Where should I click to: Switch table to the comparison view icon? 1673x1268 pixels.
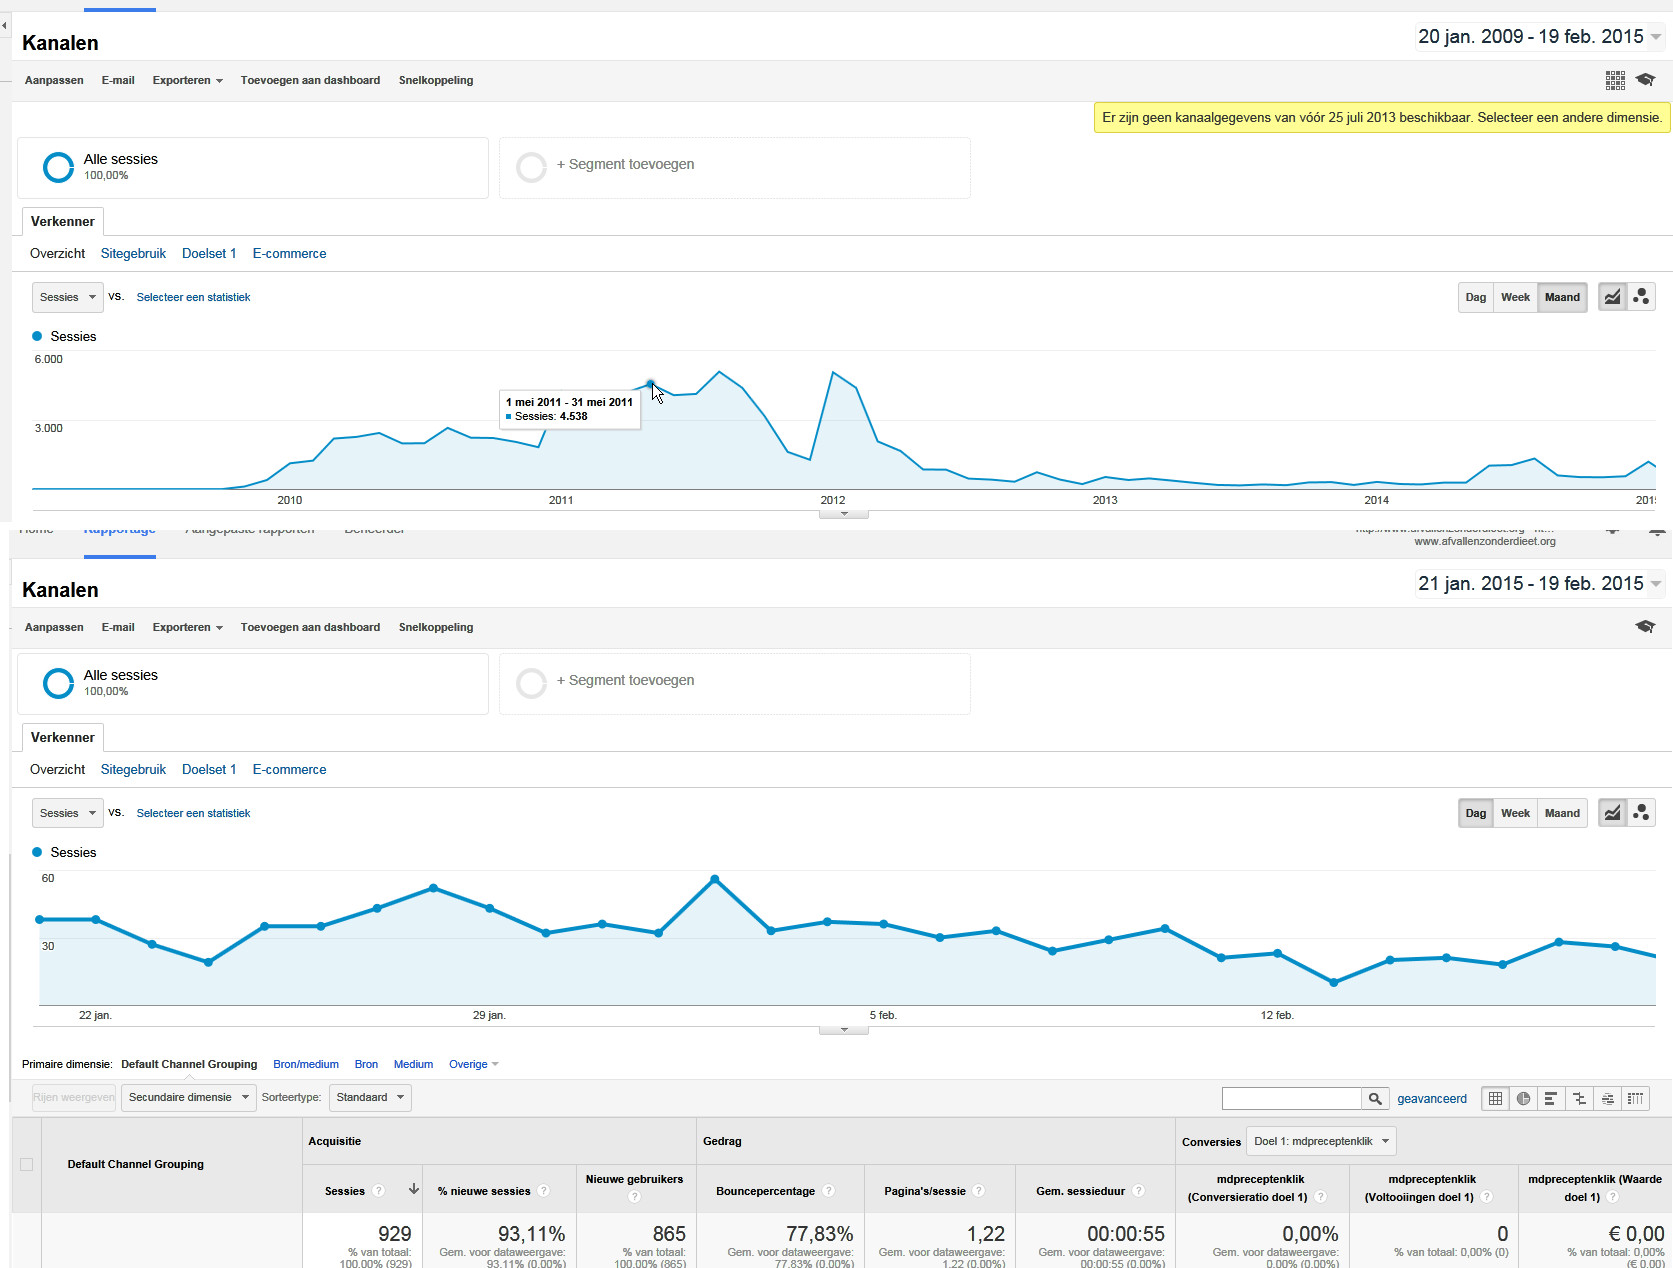click(1579, 1098)
